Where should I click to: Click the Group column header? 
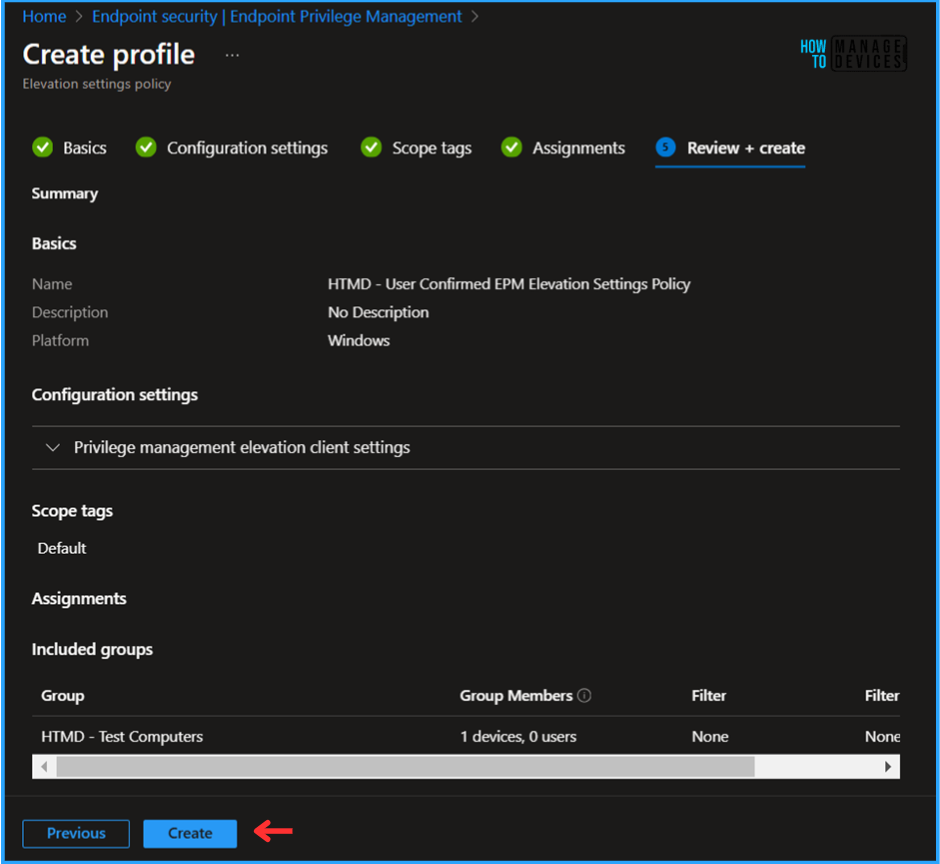[62, 696]
